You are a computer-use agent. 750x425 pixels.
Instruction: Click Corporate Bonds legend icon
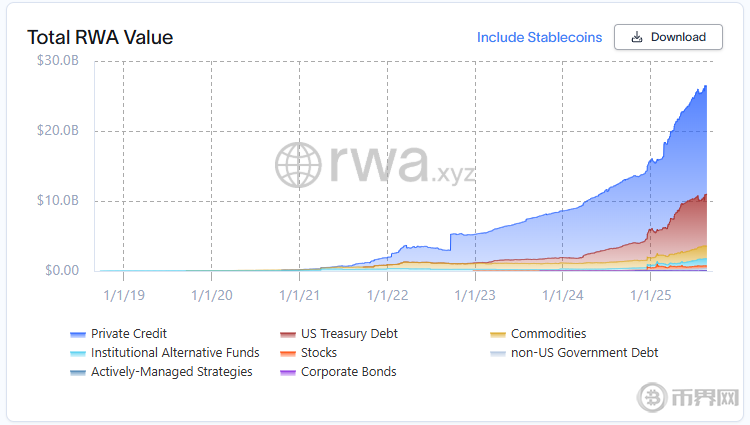tap(288, 372)
